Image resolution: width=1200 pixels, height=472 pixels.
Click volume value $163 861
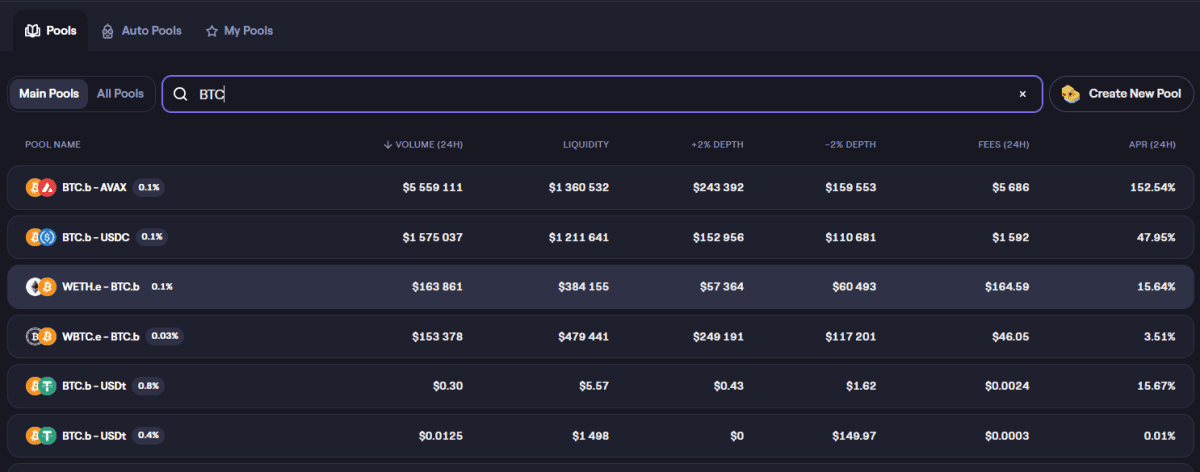point(438,286)
